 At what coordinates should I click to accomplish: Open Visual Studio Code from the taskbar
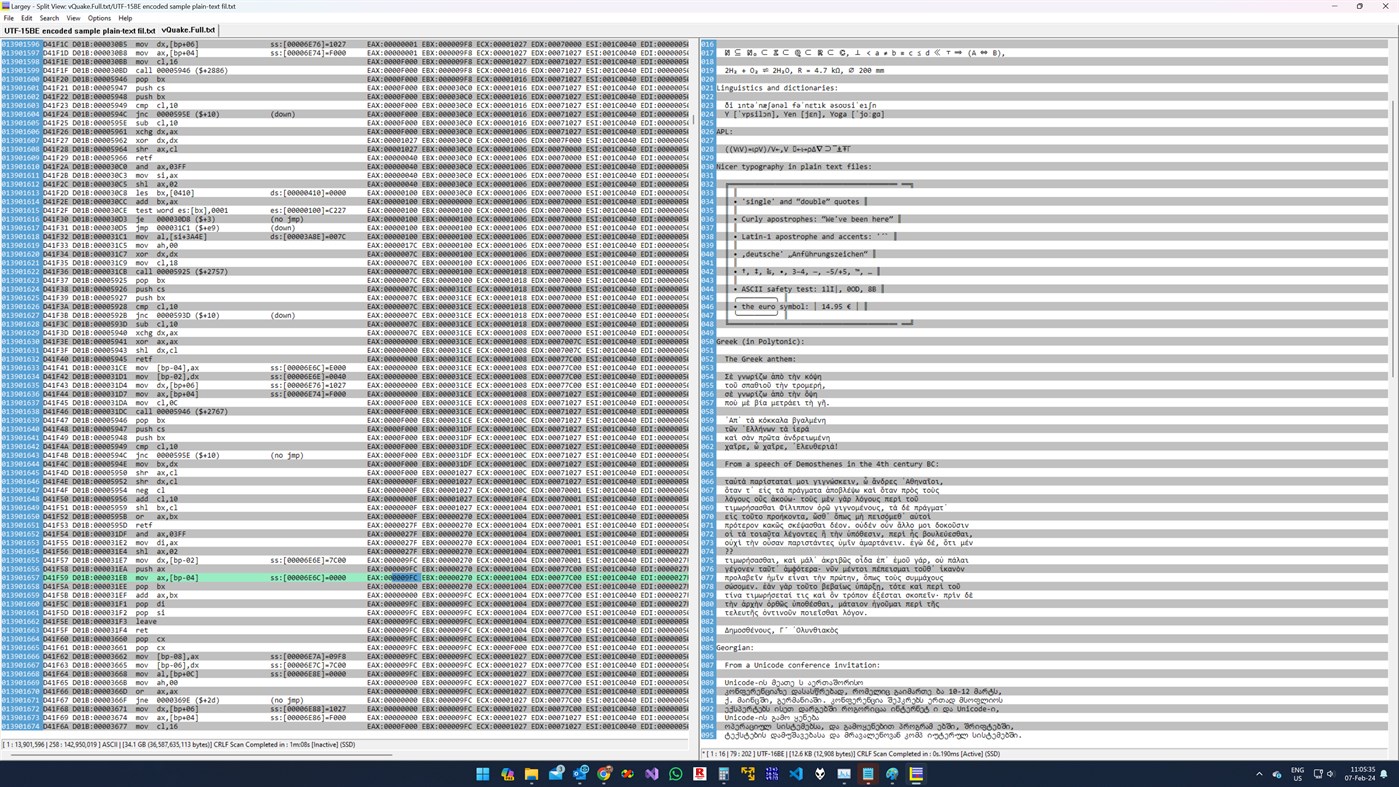(794, 773)
